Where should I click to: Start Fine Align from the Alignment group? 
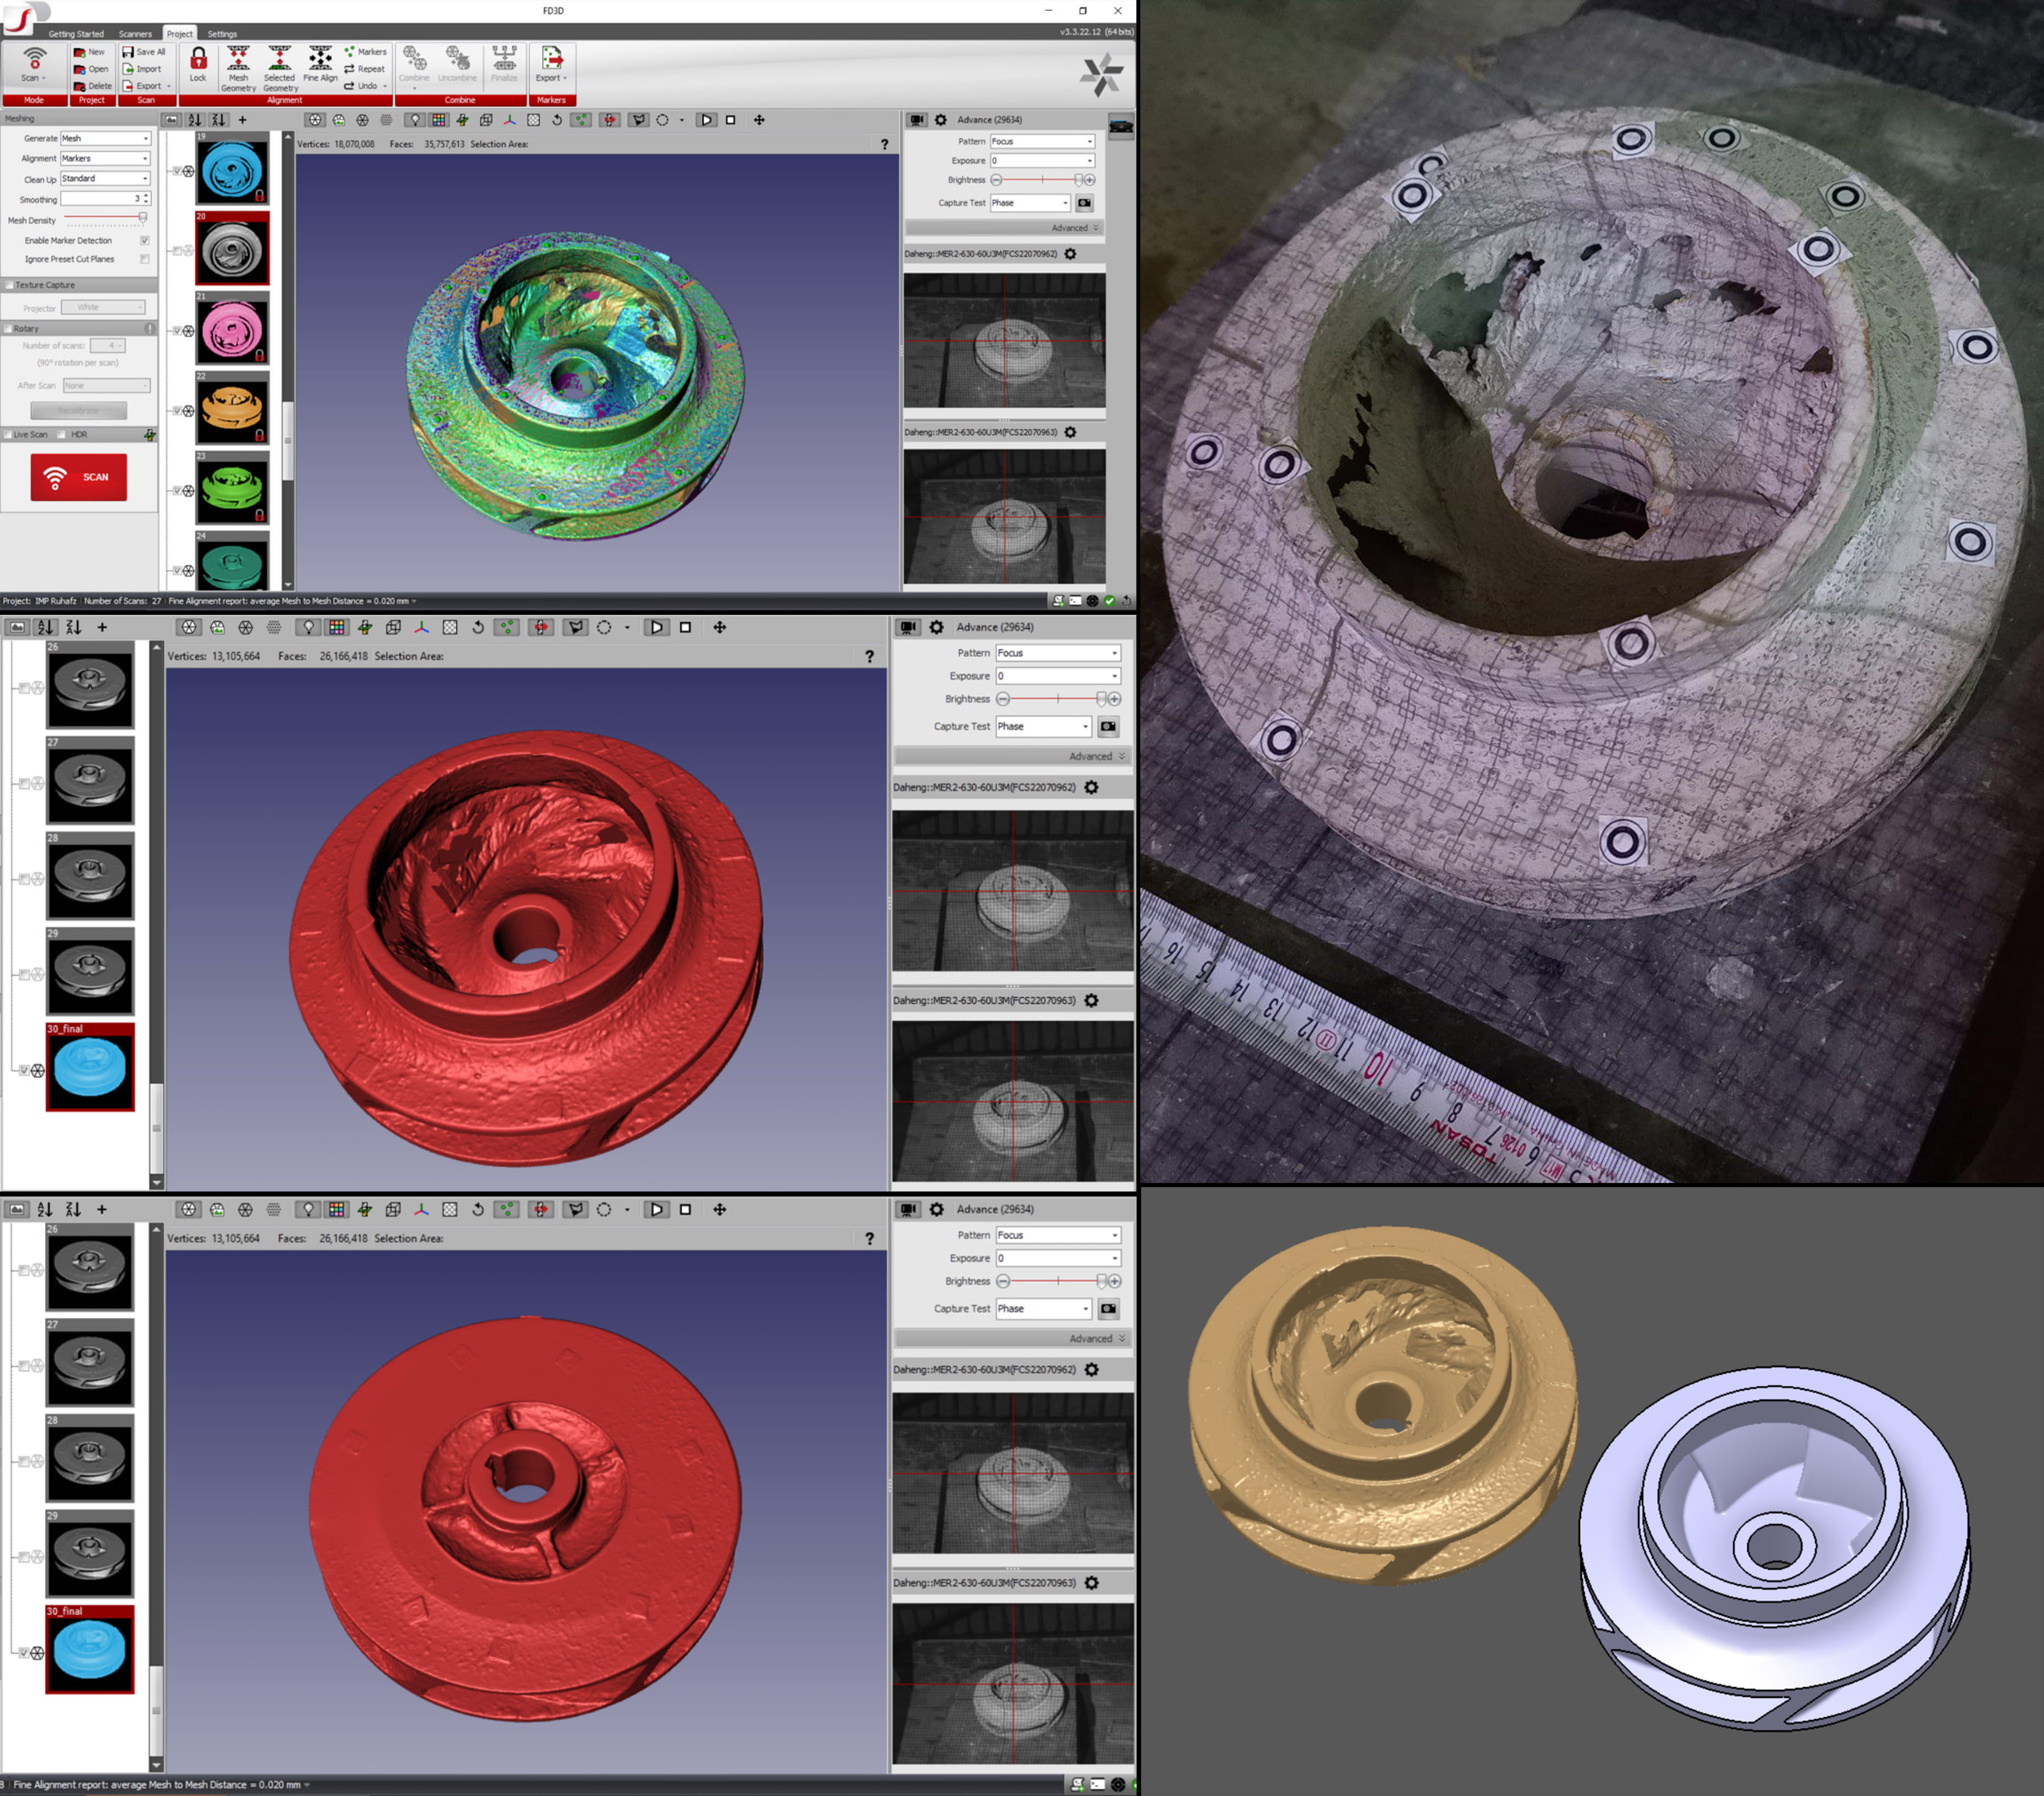[x=320, y=64]
